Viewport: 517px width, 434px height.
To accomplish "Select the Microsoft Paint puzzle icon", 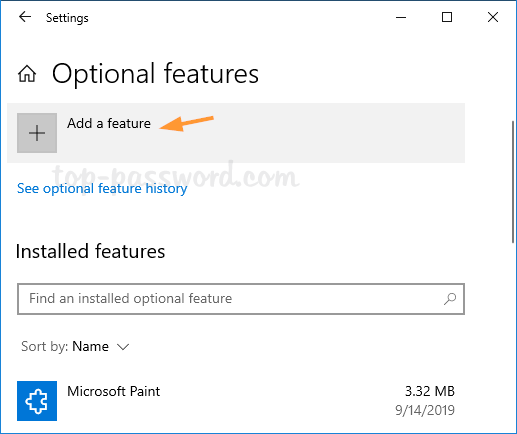I will [37, 401].
